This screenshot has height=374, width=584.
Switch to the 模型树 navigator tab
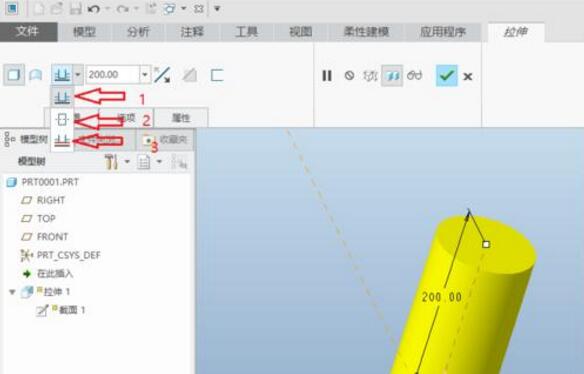26,140
